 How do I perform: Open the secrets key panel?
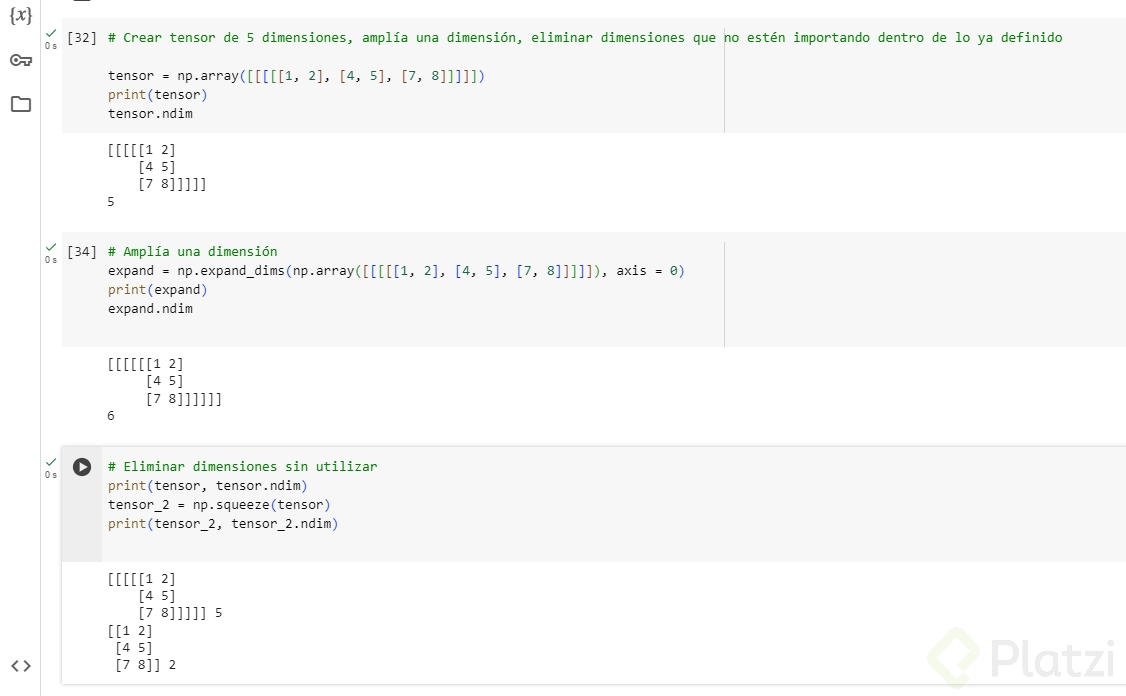21,60
